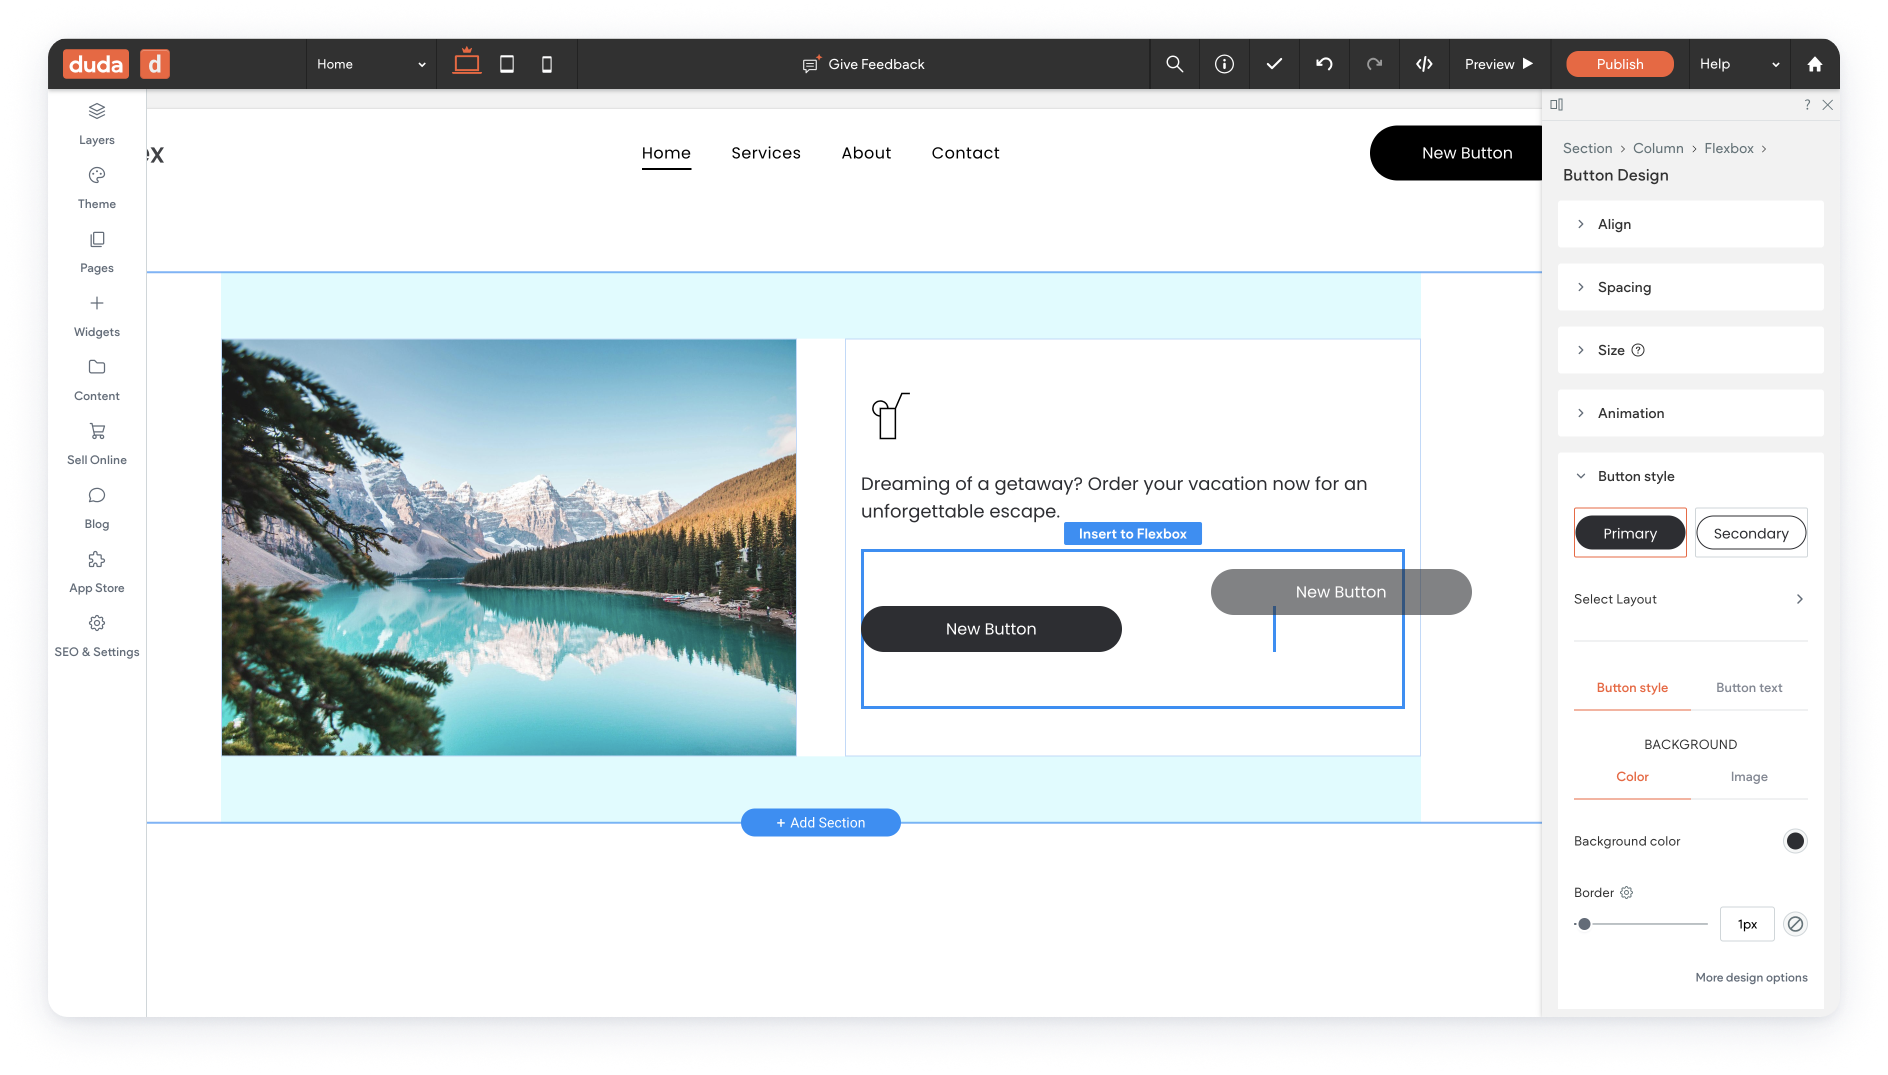Collapse the Button style section

point(1690,476)
